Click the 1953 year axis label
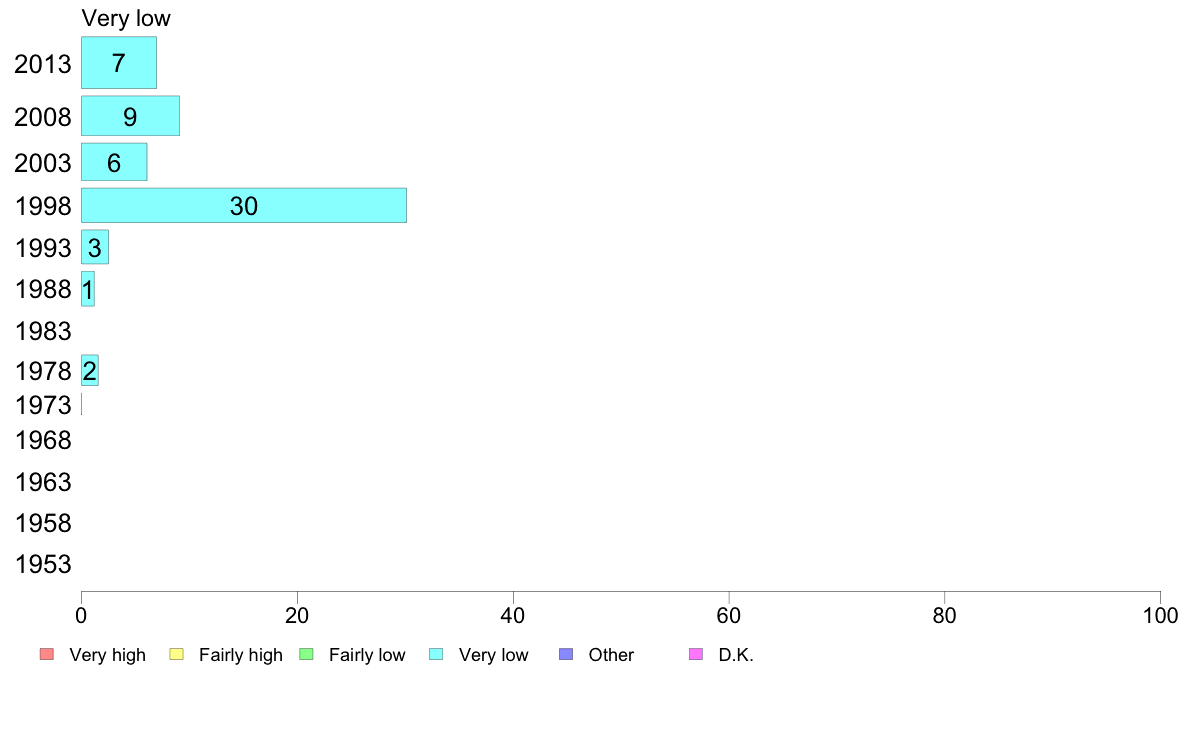This screenshot has width=1188, height=736. pyautogui.click(x=43, y=564)
